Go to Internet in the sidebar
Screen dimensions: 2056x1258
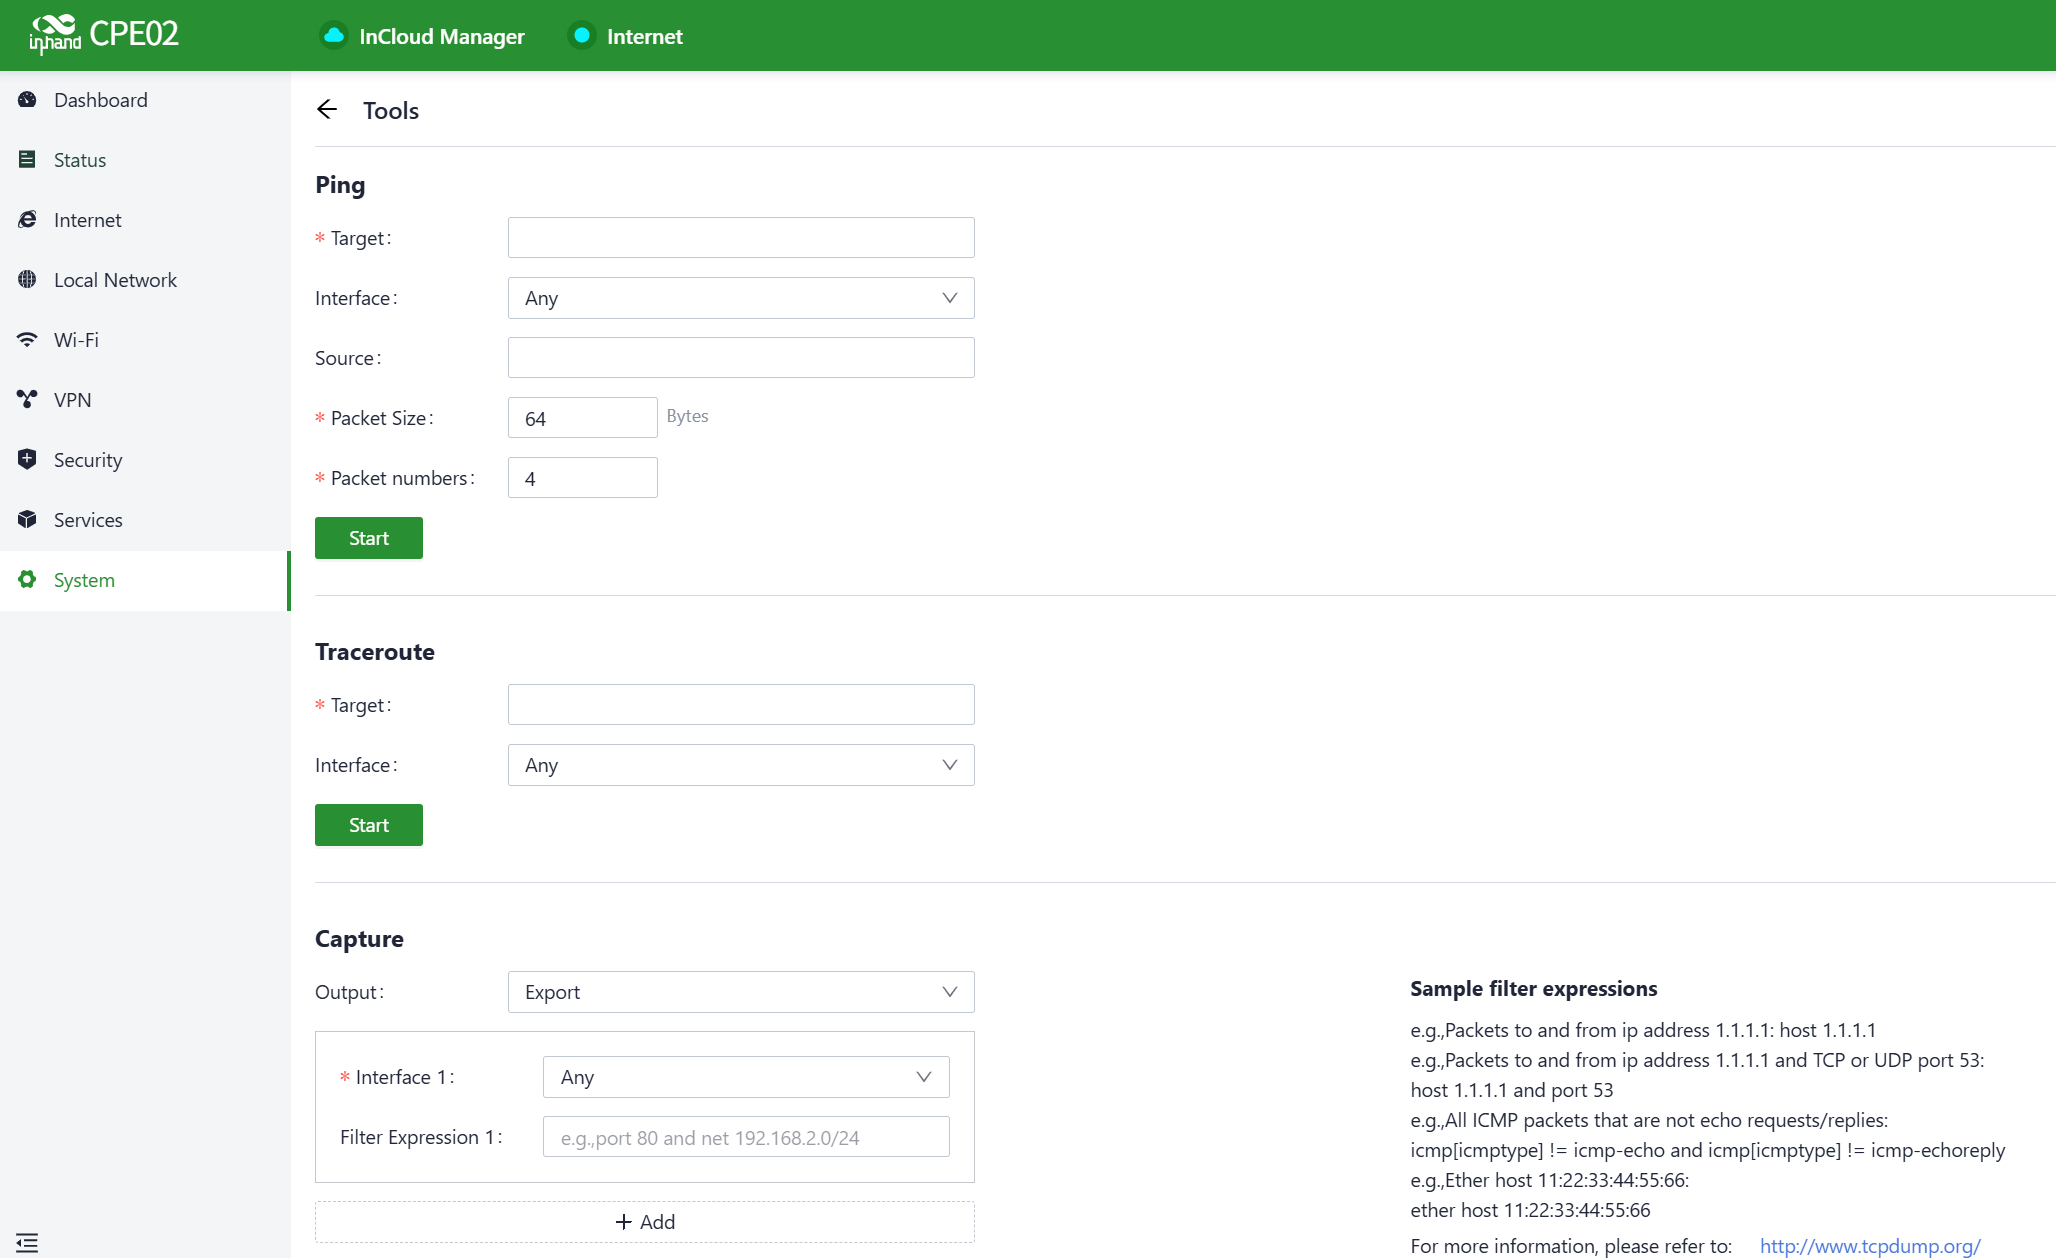point(88,220)
